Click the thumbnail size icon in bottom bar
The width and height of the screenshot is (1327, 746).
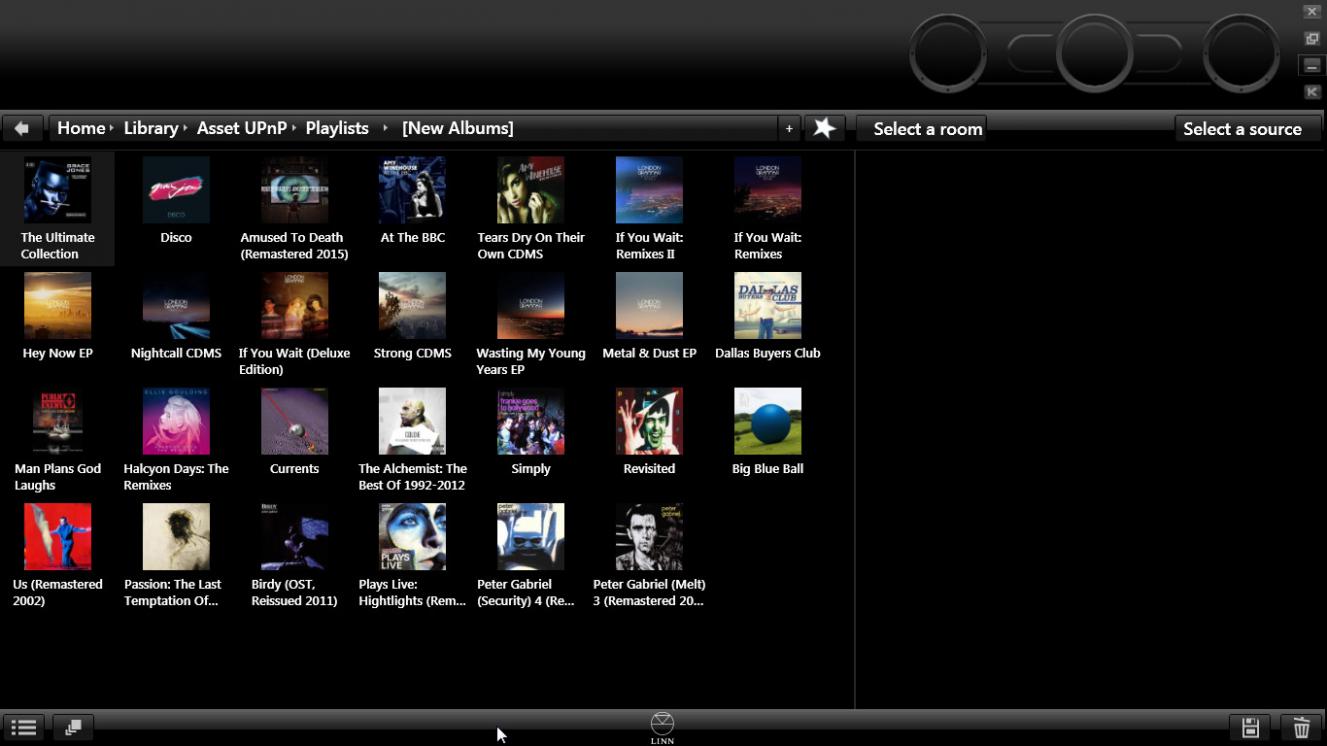73,728
